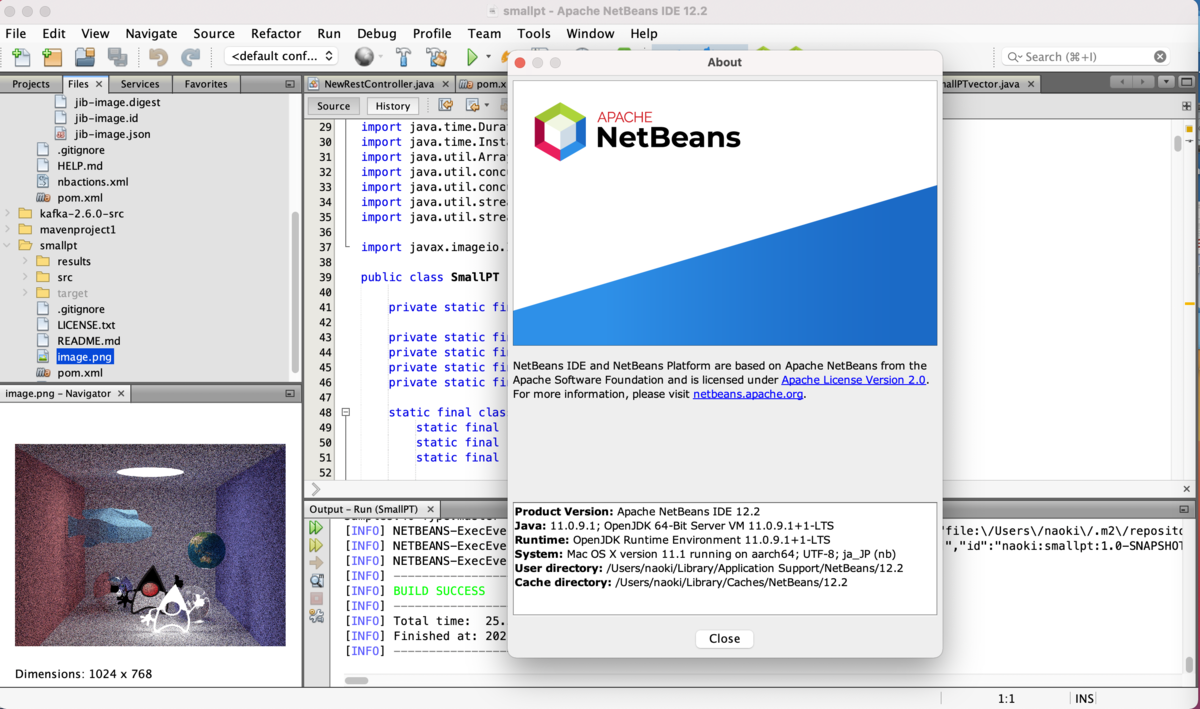
Task: Collapse the smallpt folder
Action: (9, 246)
